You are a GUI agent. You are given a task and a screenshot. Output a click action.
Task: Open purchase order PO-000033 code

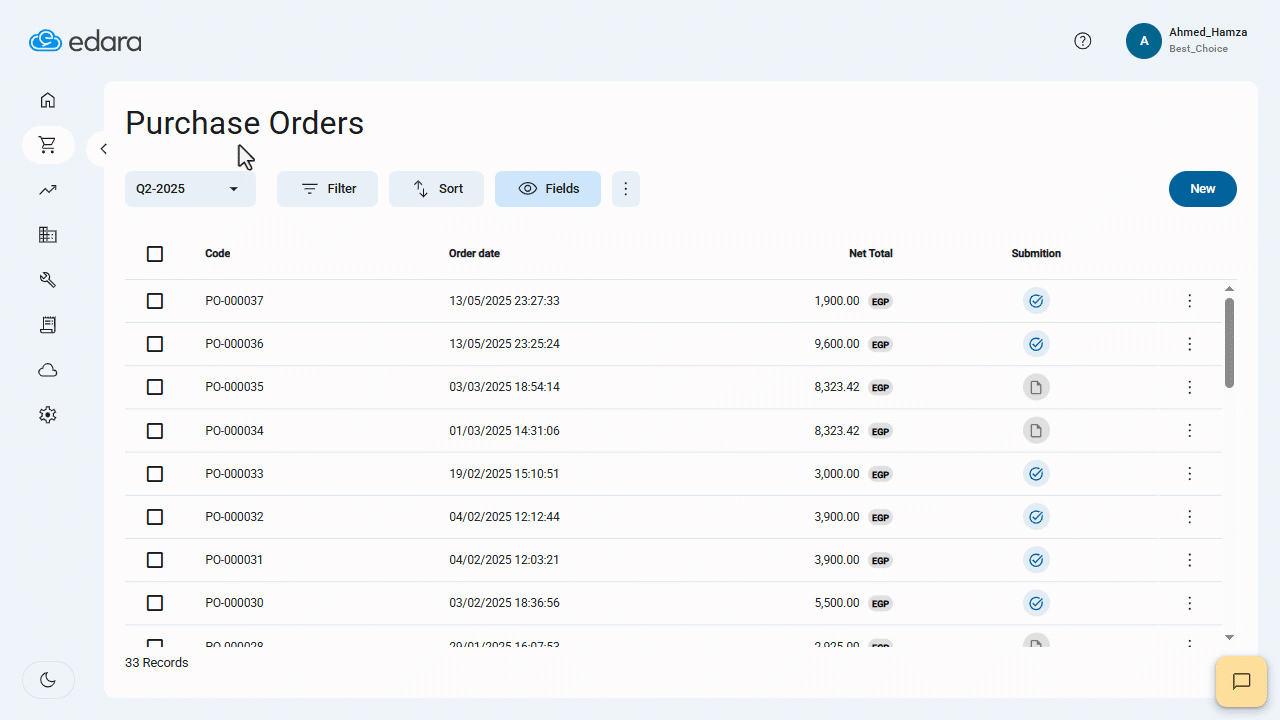coord(234,474)
